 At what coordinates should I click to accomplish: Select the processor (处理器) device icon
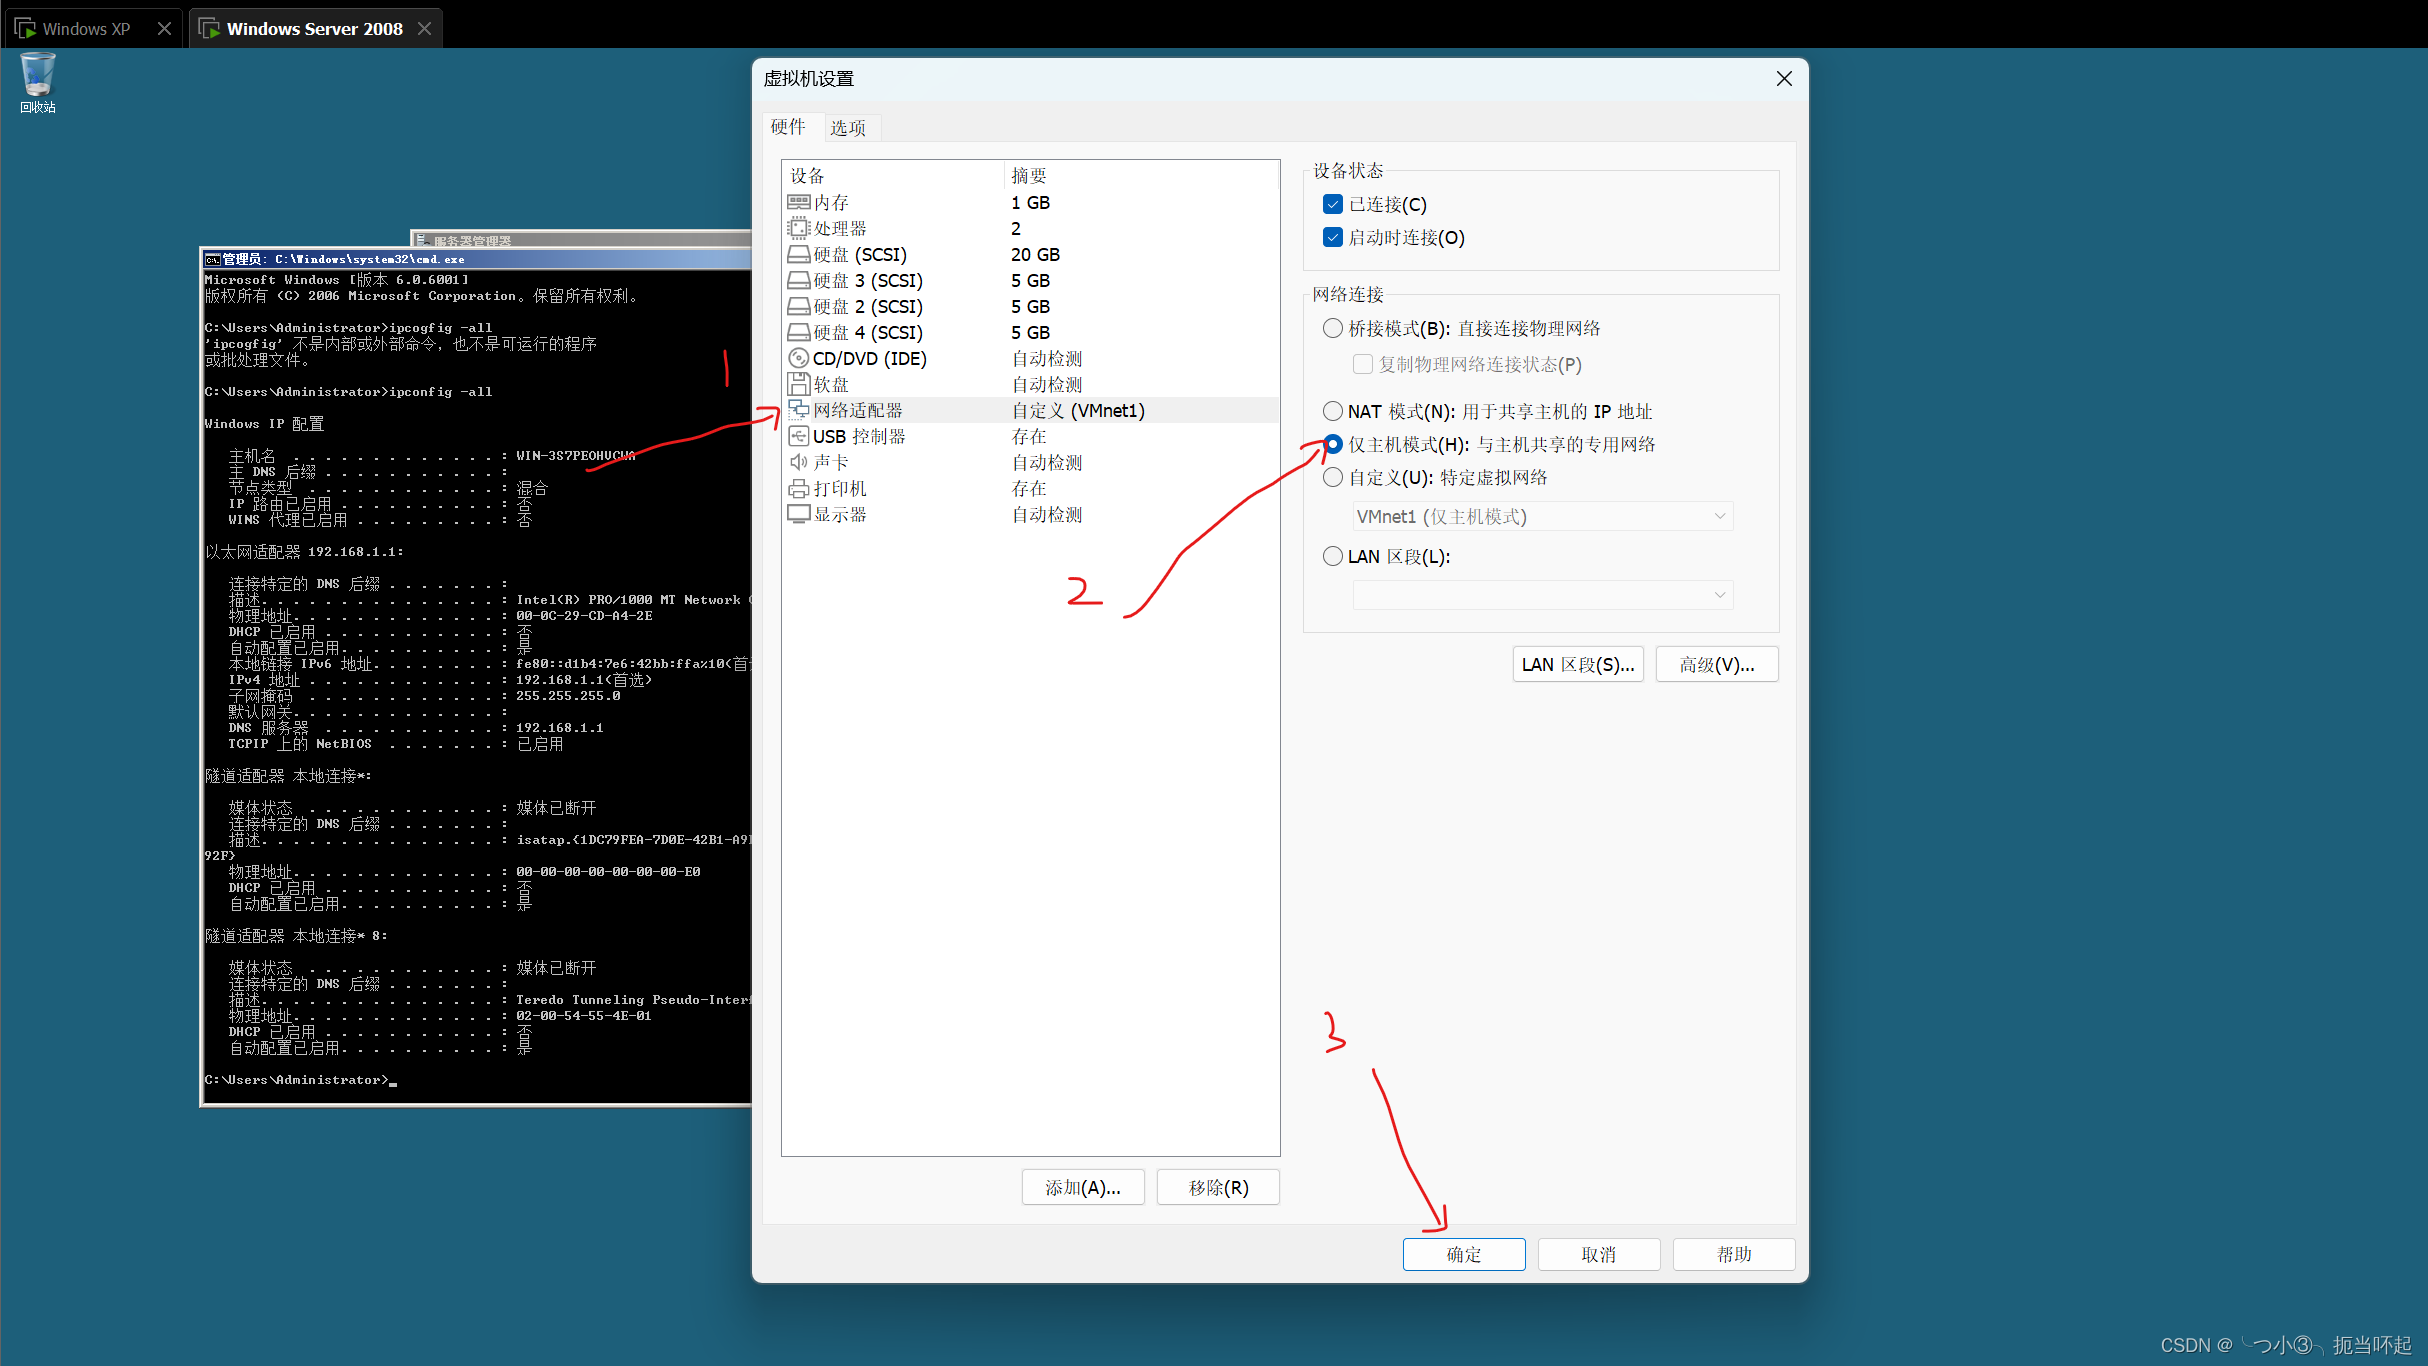(x=798, y=229)
